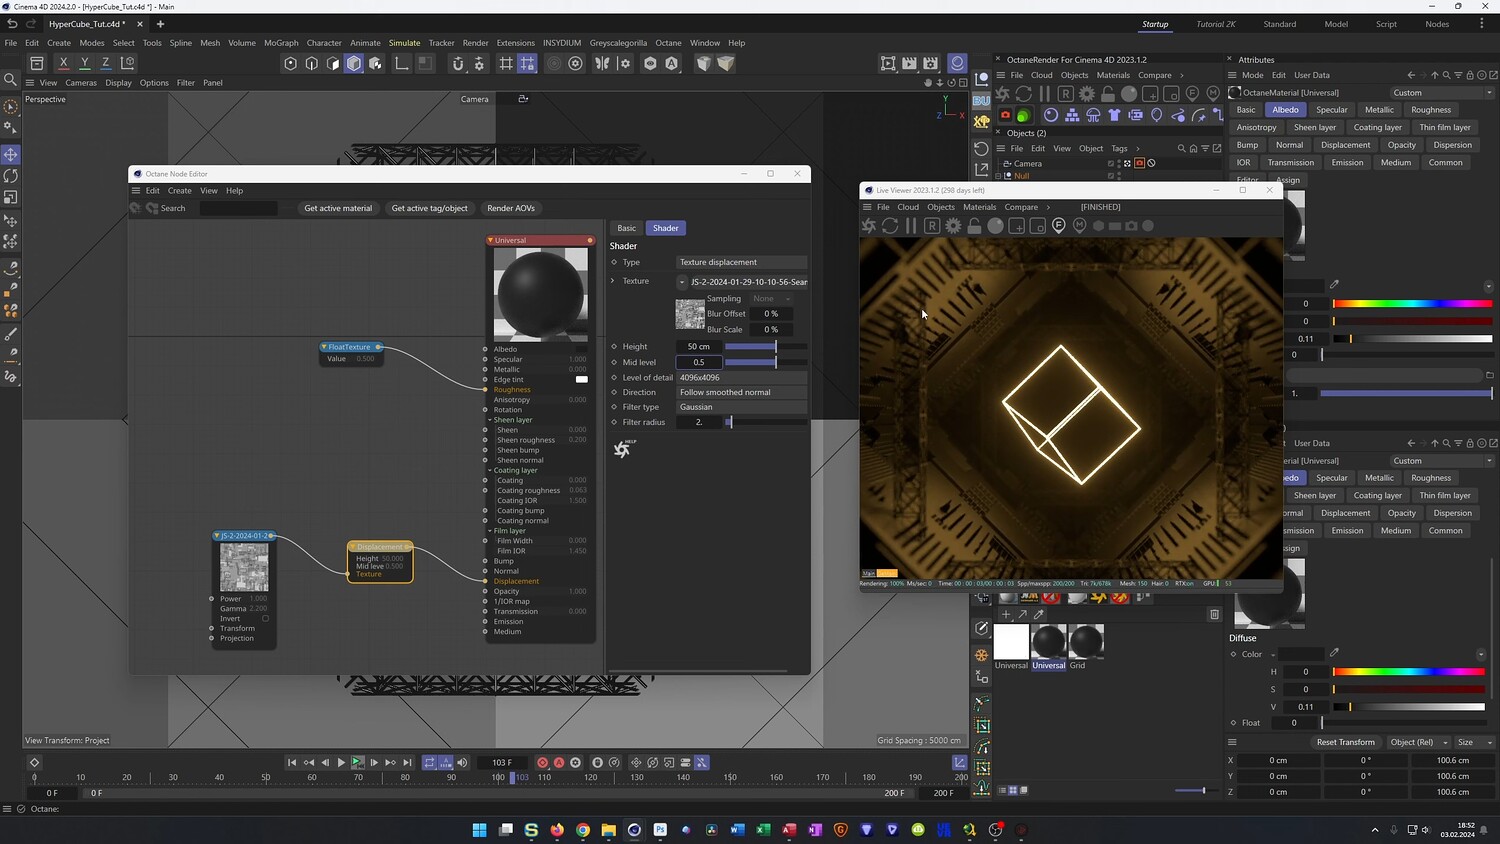This screenshot has width=1500, height=844.
Task: Go to the start of the timeline
Action: click(292, 763)
